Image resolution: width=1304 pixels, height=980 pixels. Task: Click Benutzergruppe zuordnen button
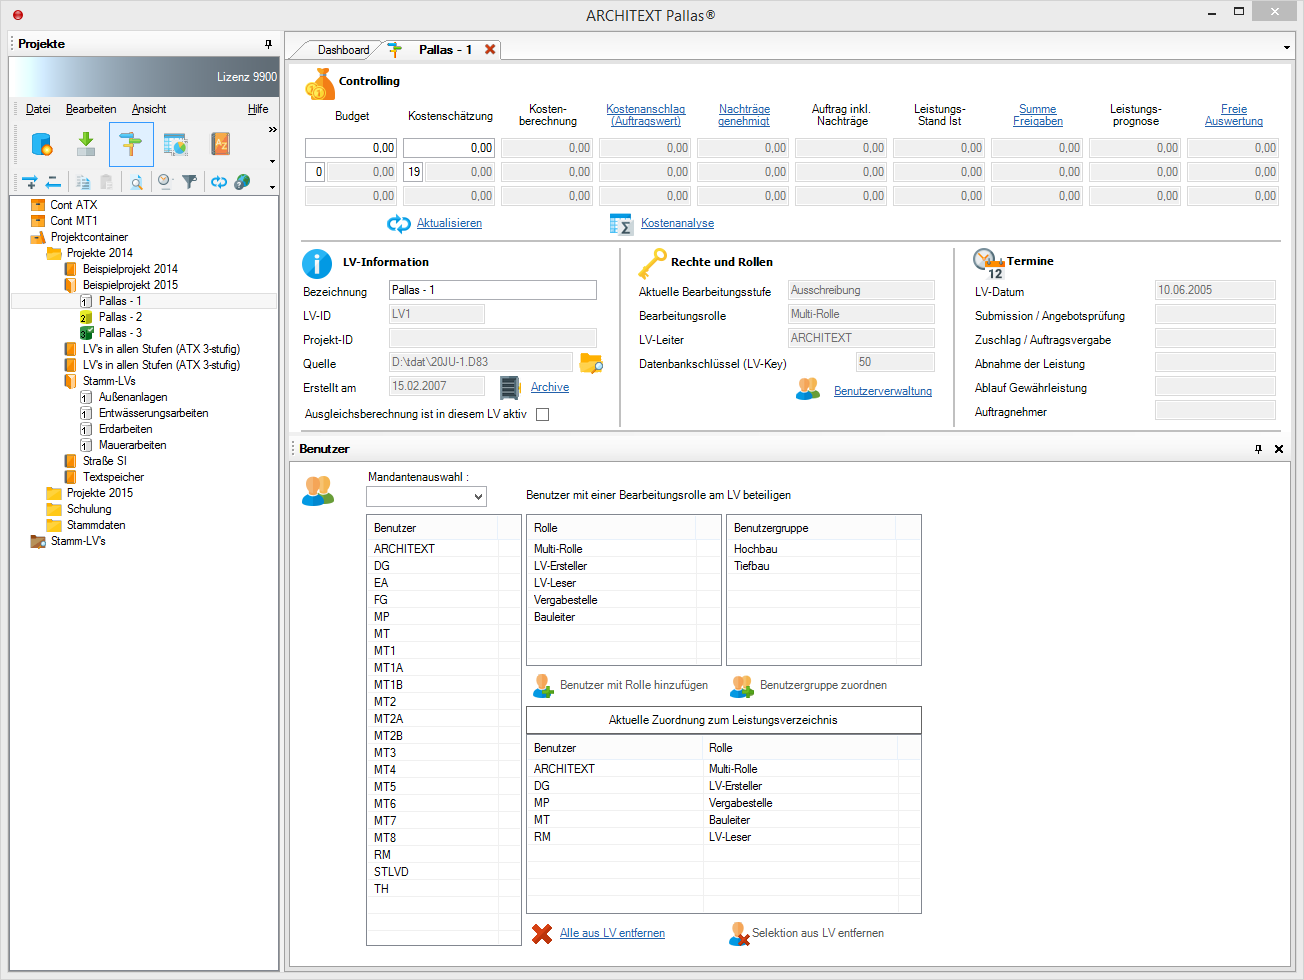point(809,685)
